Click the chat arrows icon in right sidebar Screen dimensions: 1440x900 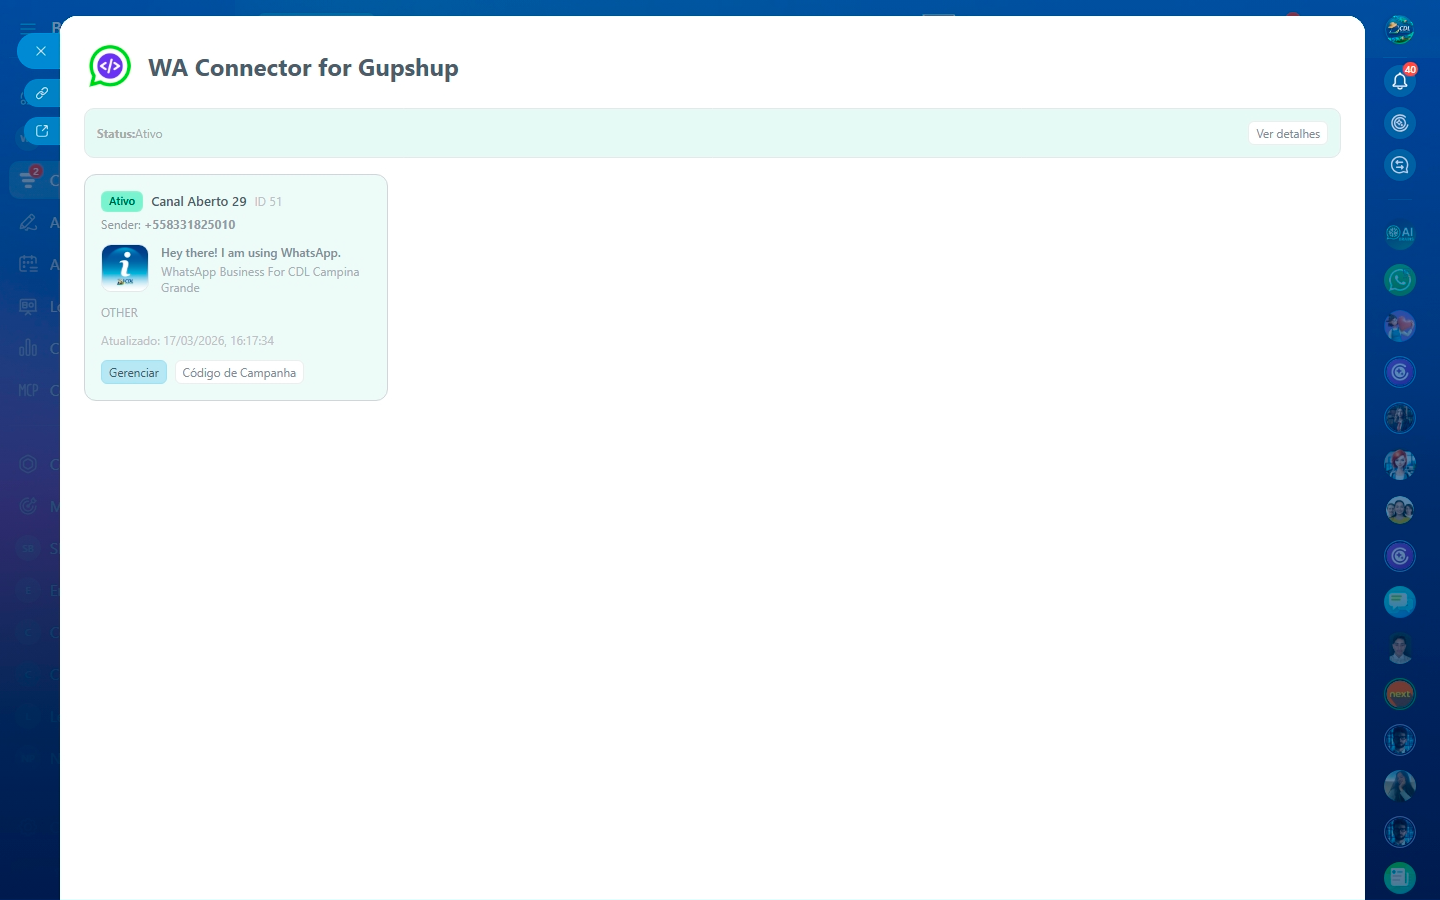1399,165
